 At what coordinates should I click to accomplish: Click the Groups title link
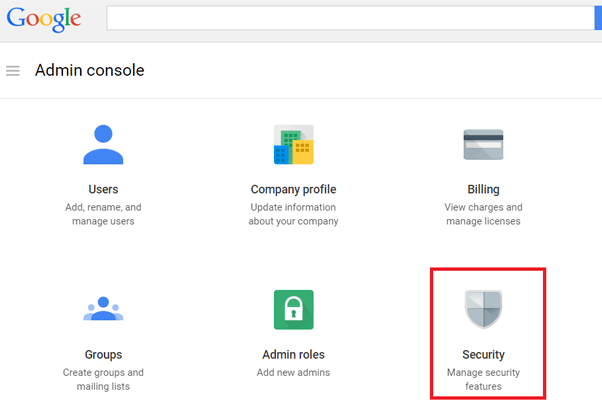103,354
